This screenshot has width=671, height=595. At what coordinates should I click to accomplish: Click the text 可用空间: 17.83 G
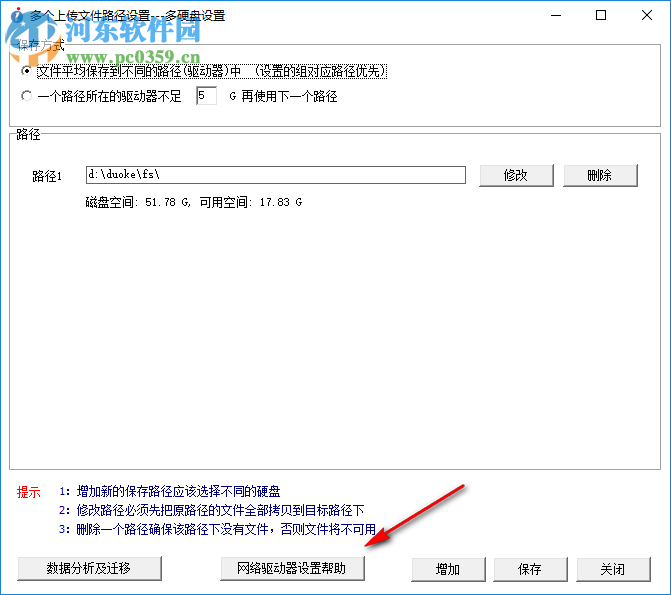point(251,202)
